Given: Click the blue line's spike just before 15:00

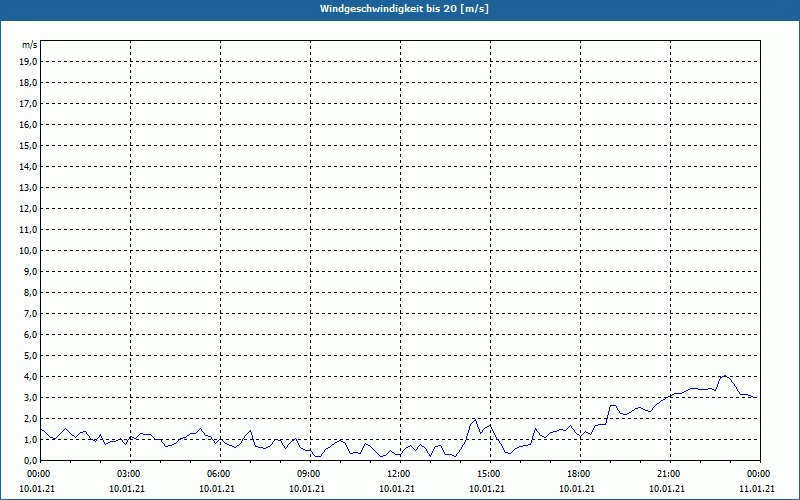Looking at the screenshot, I should (475, 420).
